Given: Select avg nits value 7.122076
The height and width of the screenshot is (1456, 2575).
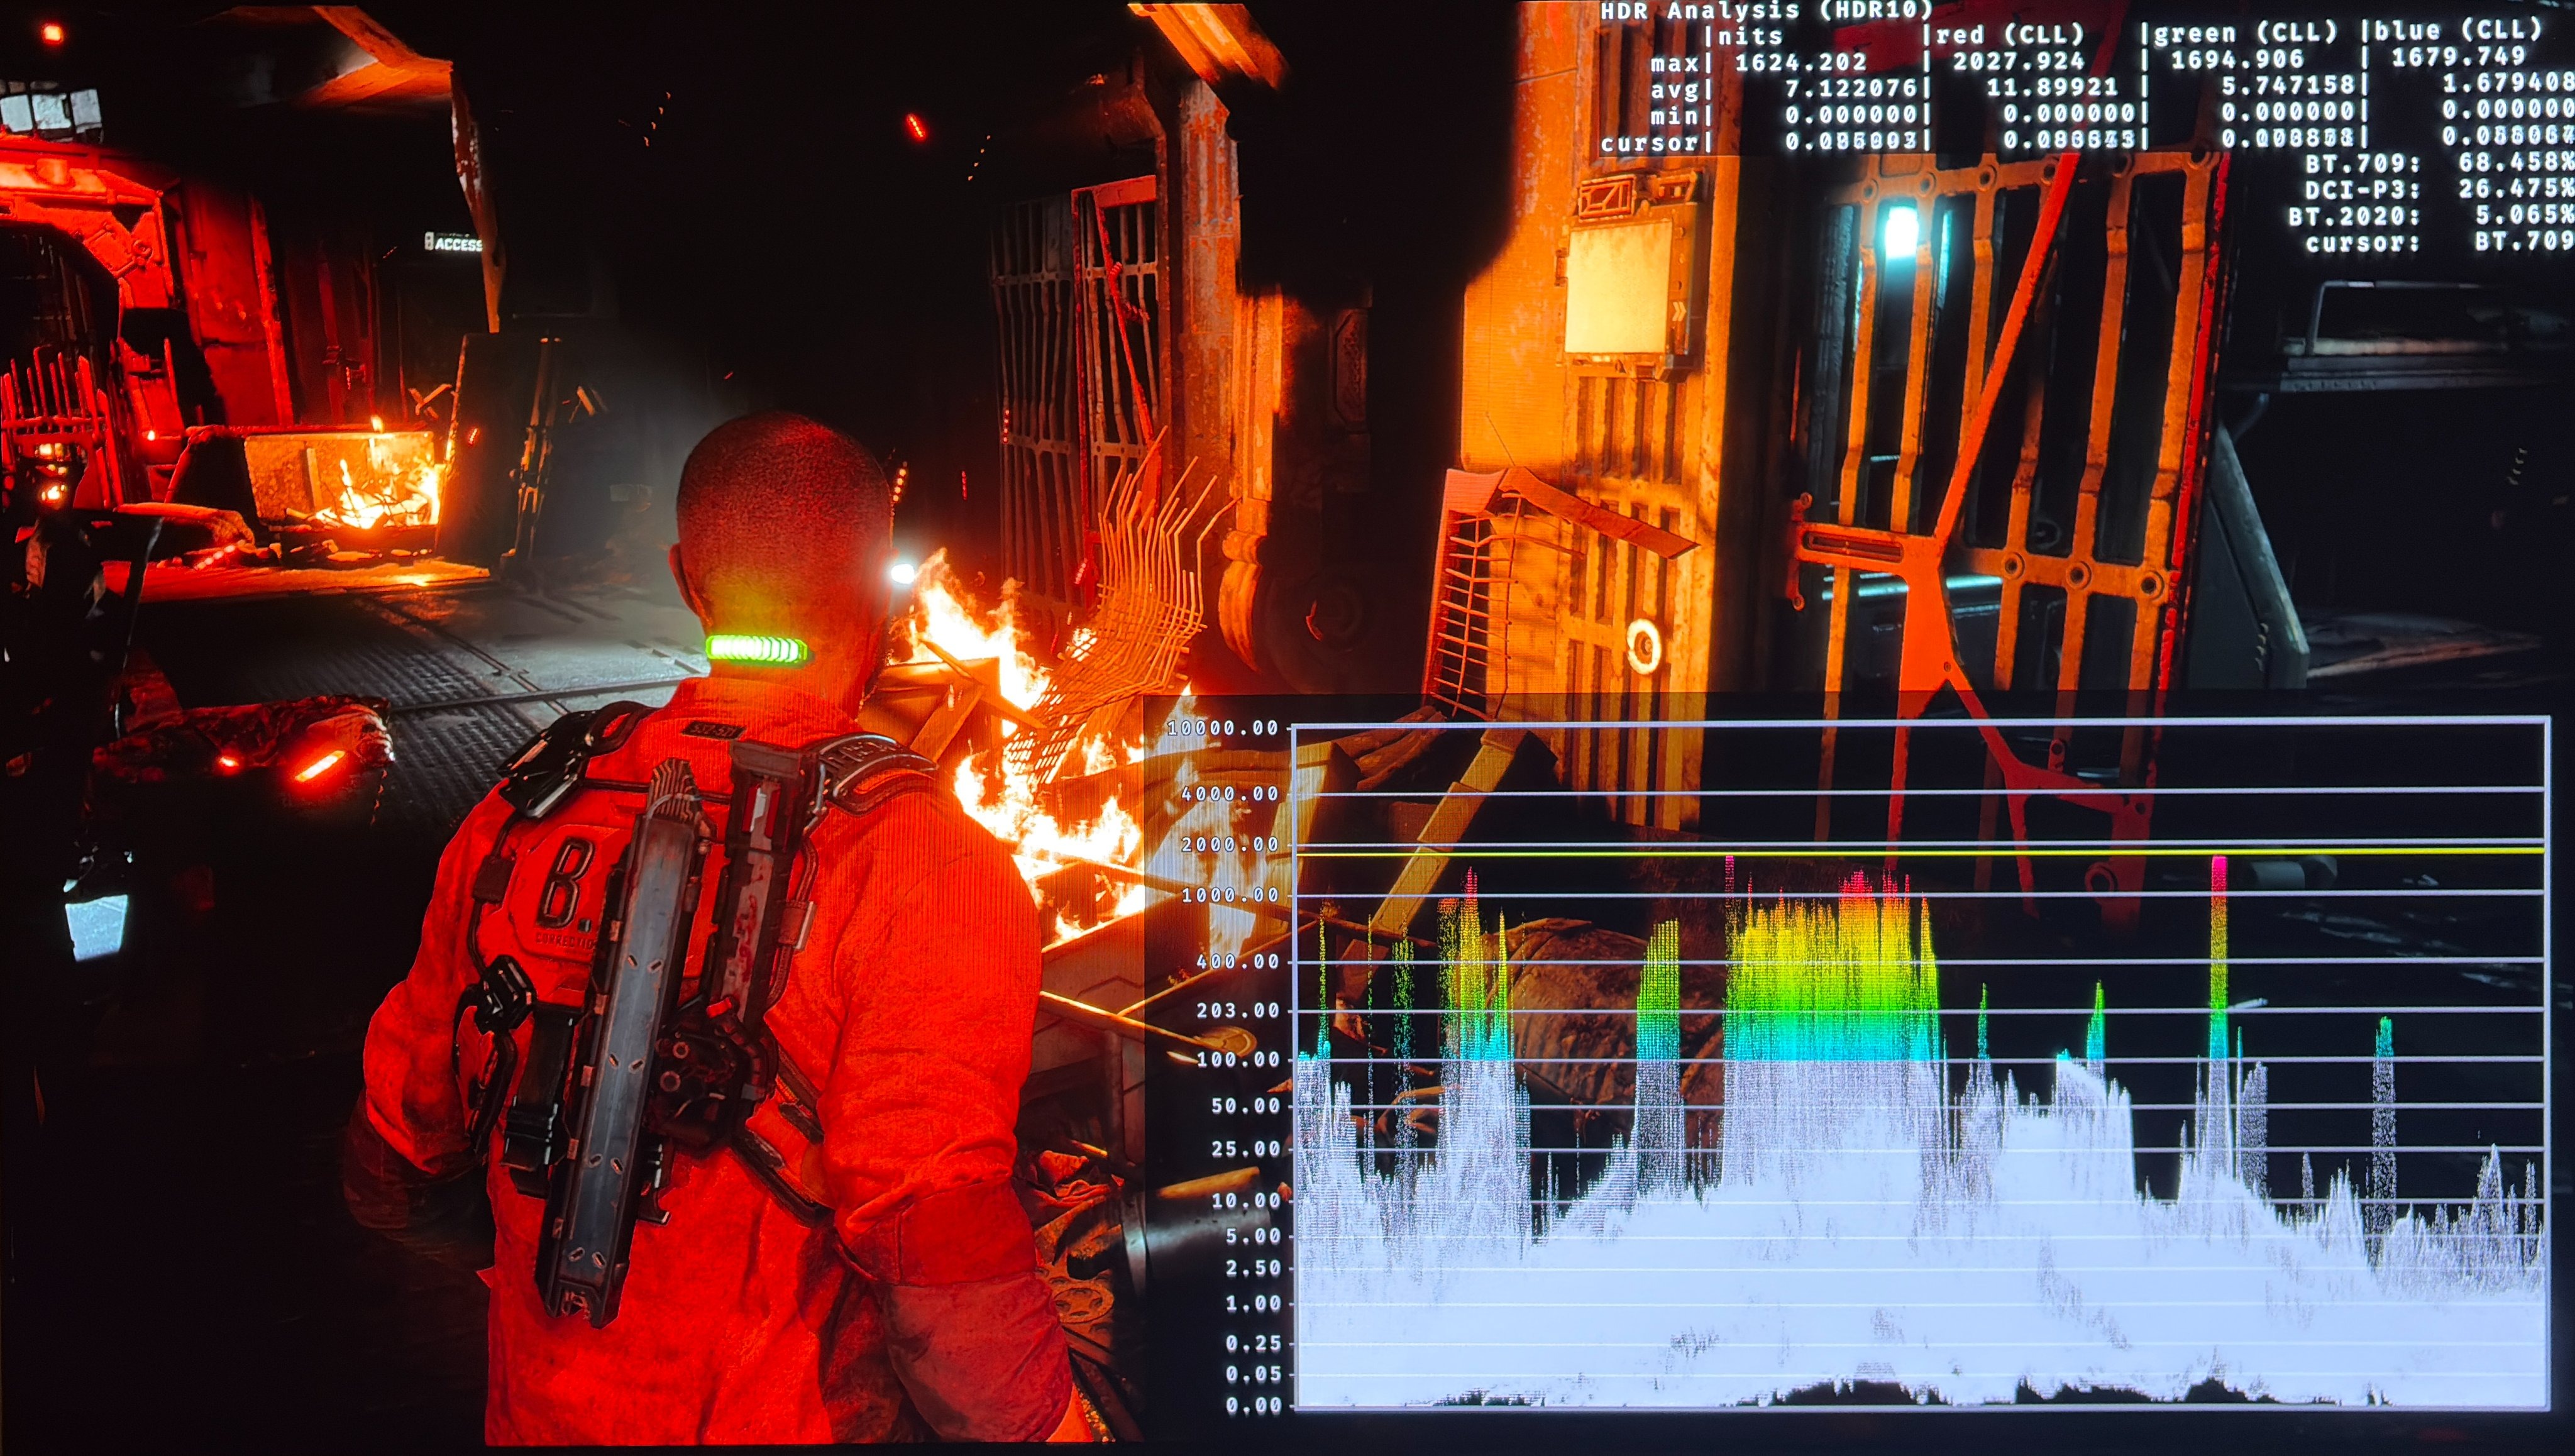Looking at the screenshot, I should (1851, 88).
